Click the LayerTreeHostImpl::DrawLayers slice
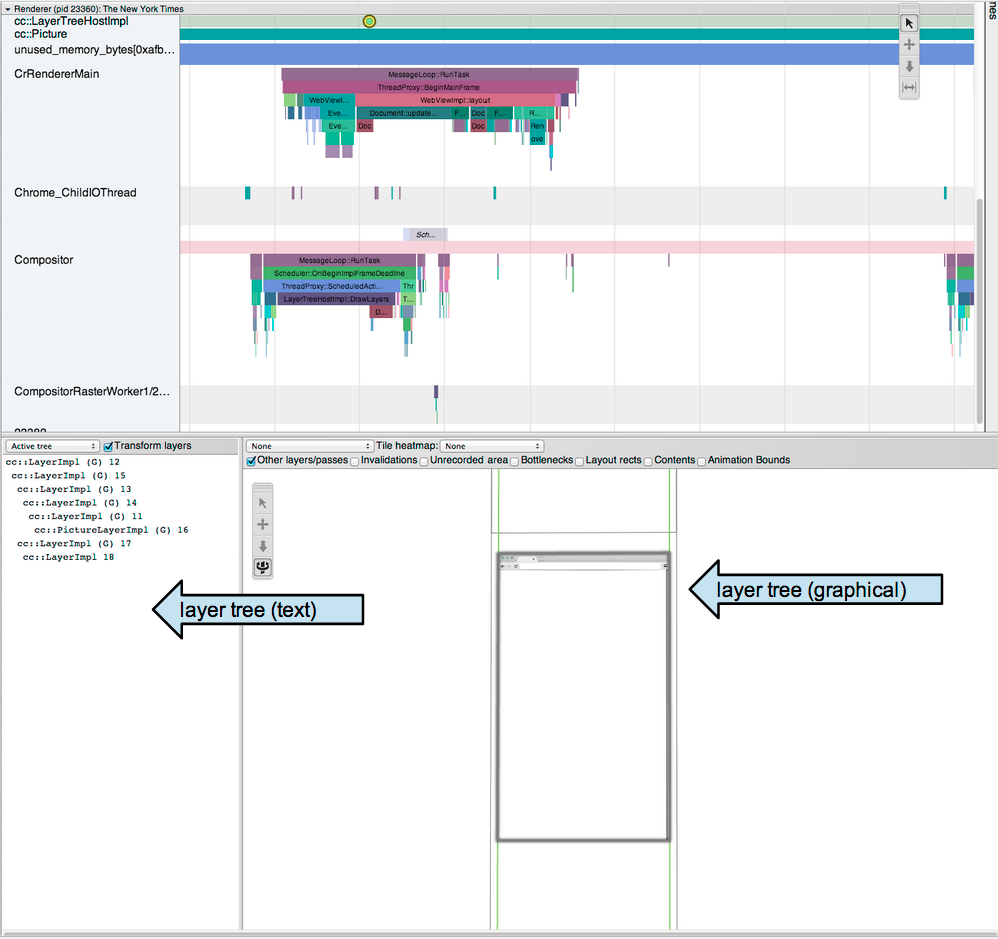 (x=335, y=299)
